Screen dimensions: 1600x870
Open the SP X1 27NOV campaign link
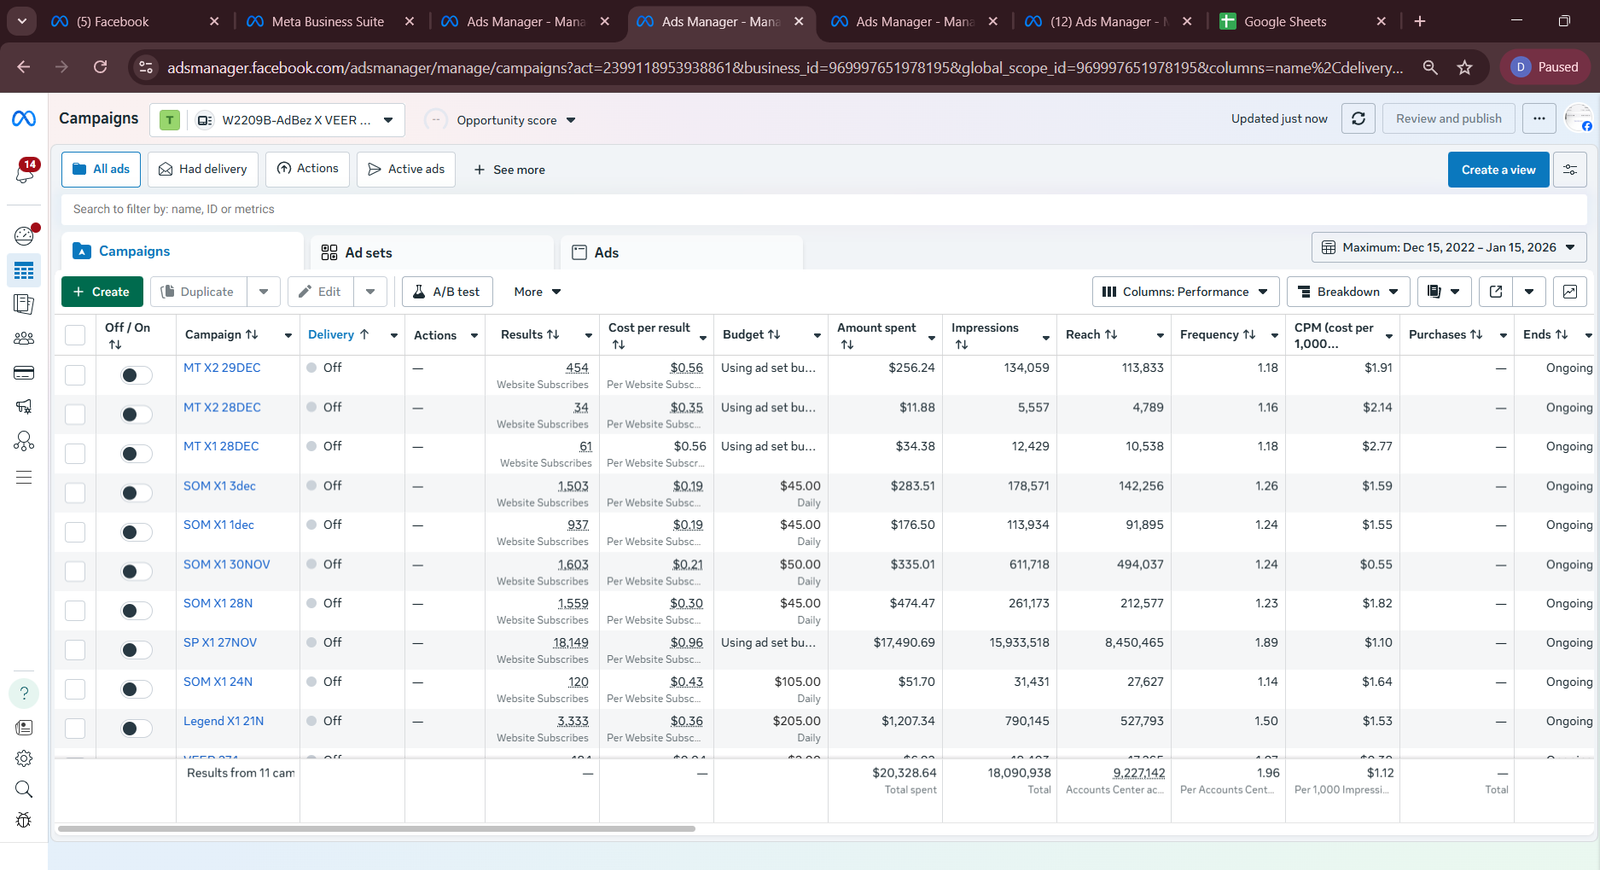tap(220, 643)
